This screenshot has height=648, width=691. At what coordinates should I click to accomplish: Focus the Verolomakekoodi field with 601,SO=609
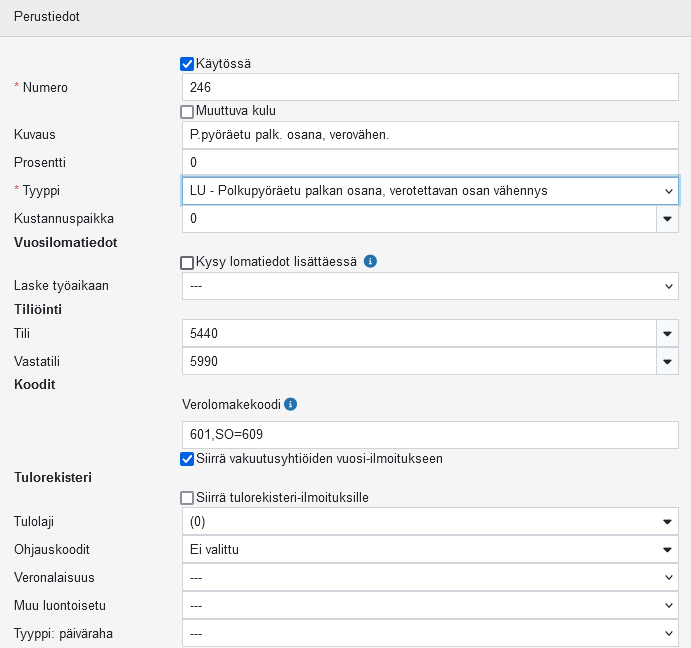[430, 434]
